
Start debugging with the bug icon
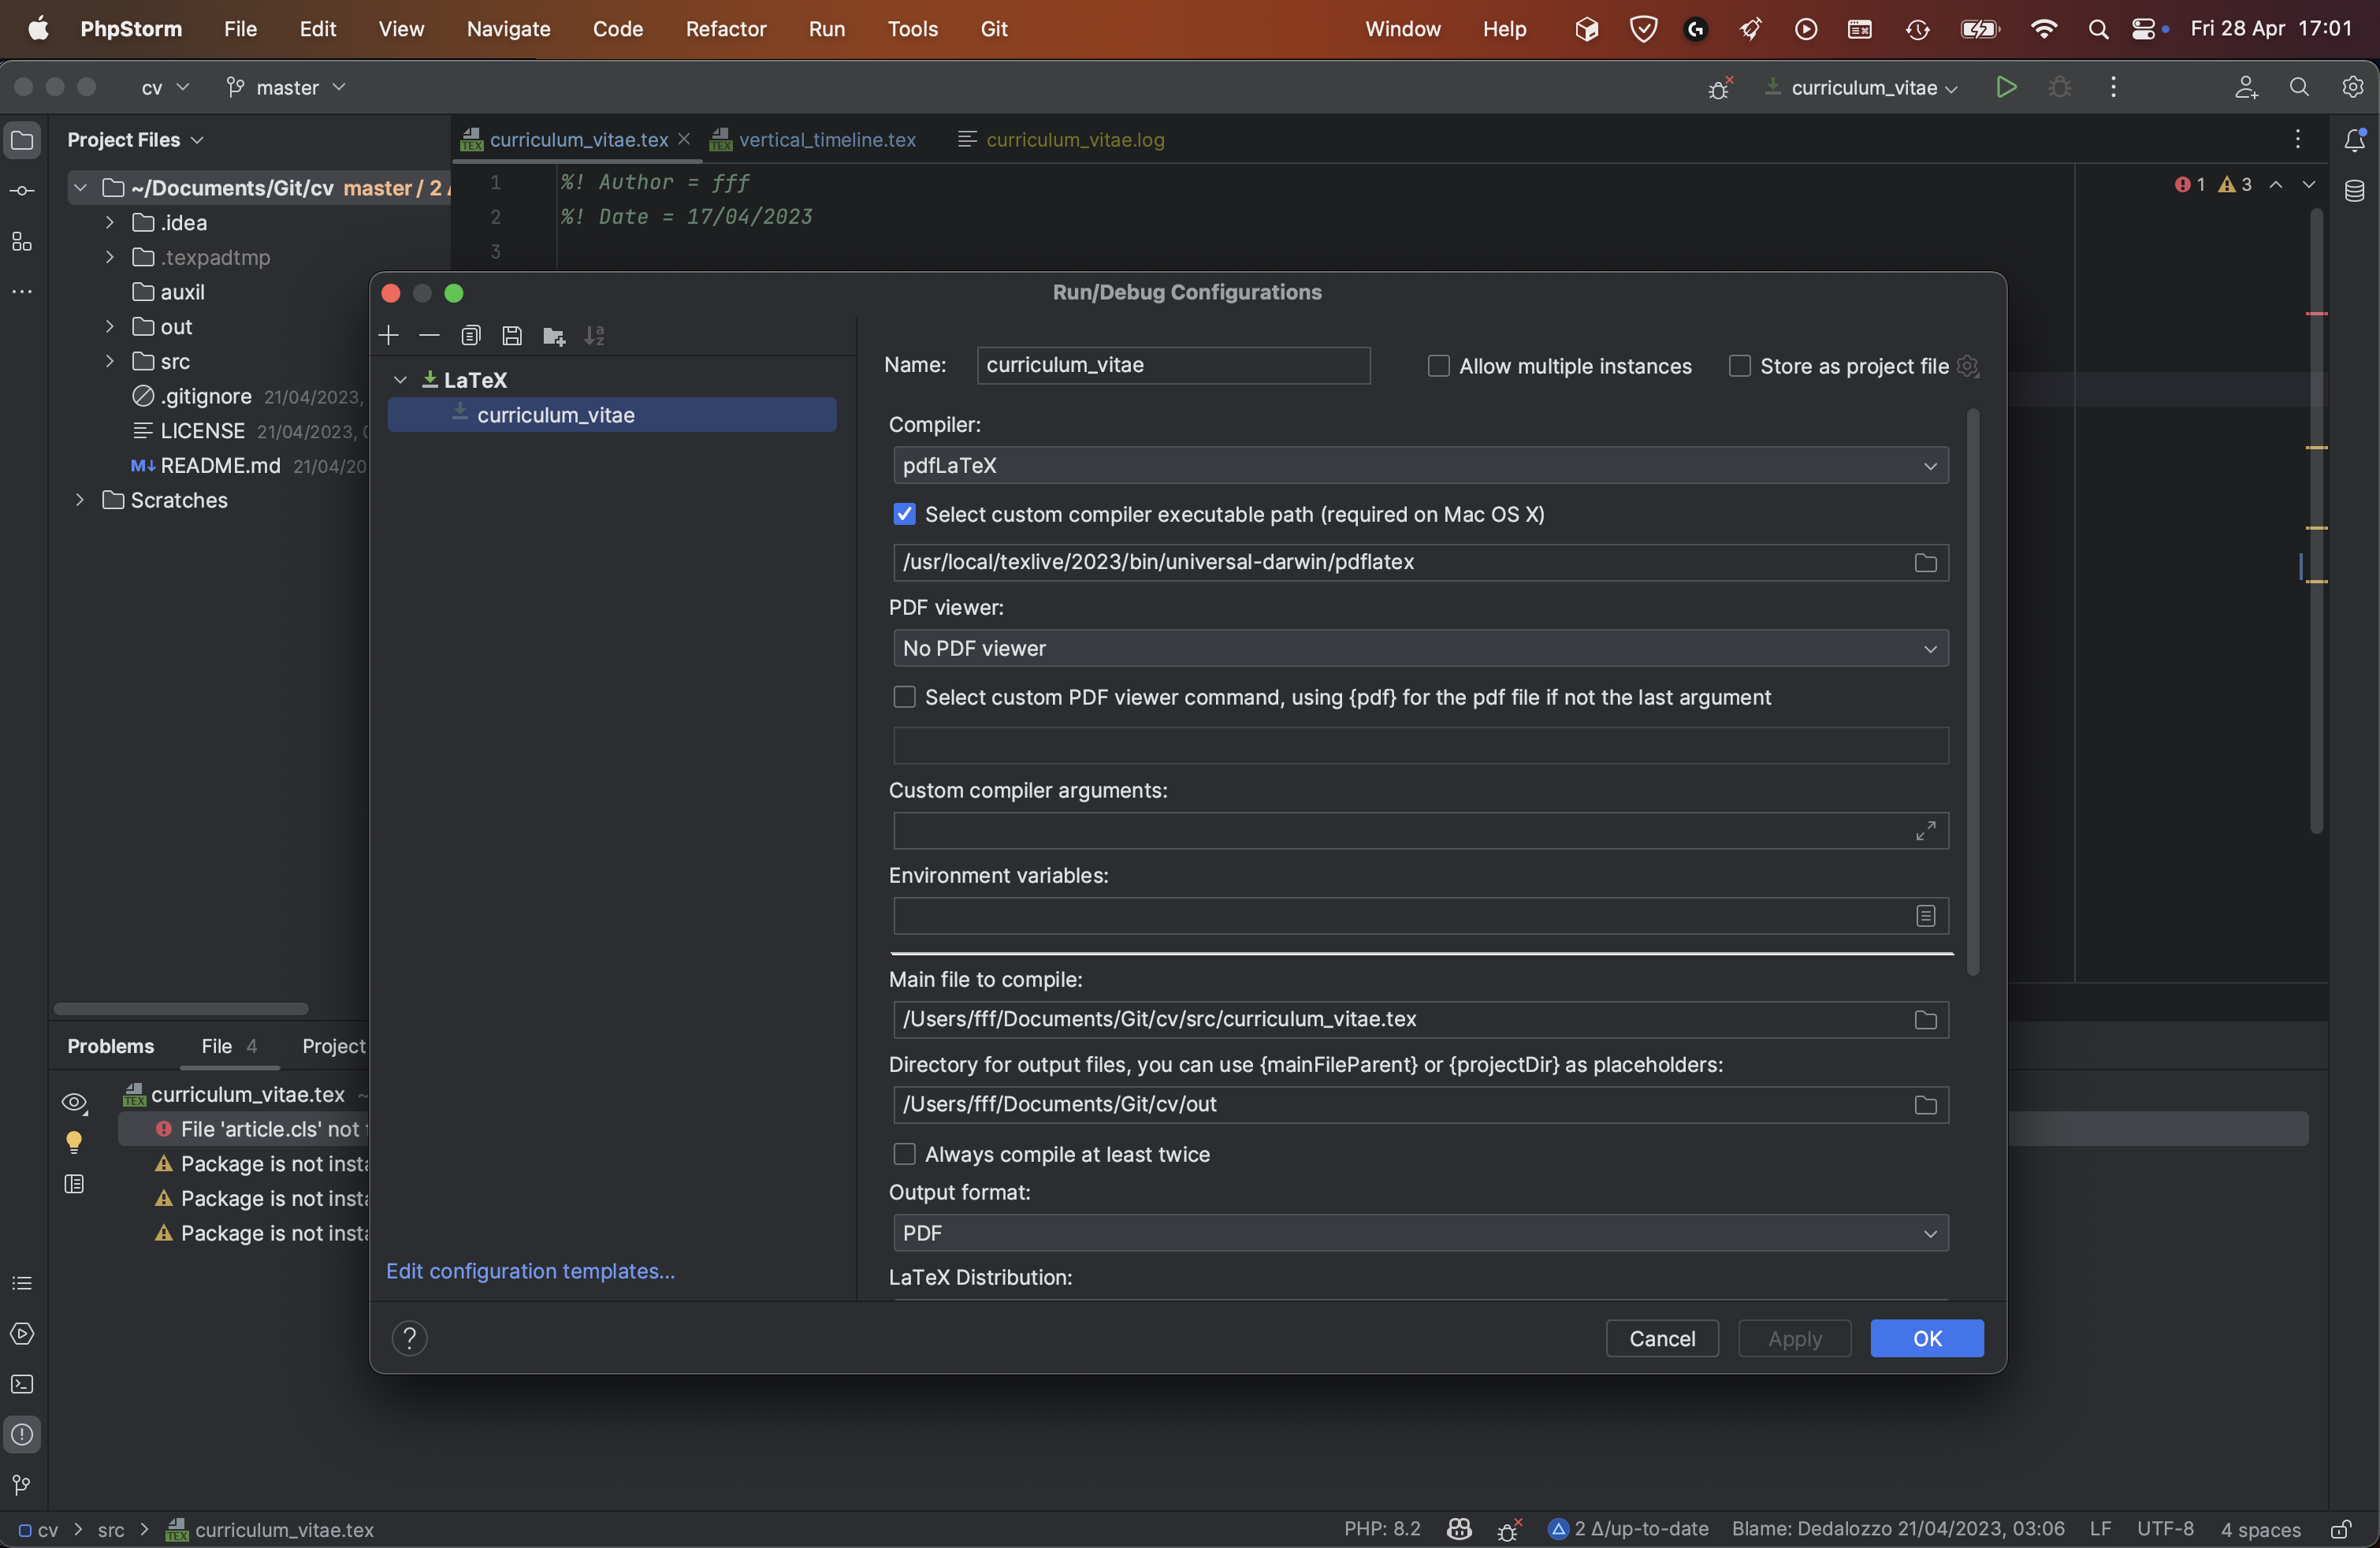point(2061,87)
